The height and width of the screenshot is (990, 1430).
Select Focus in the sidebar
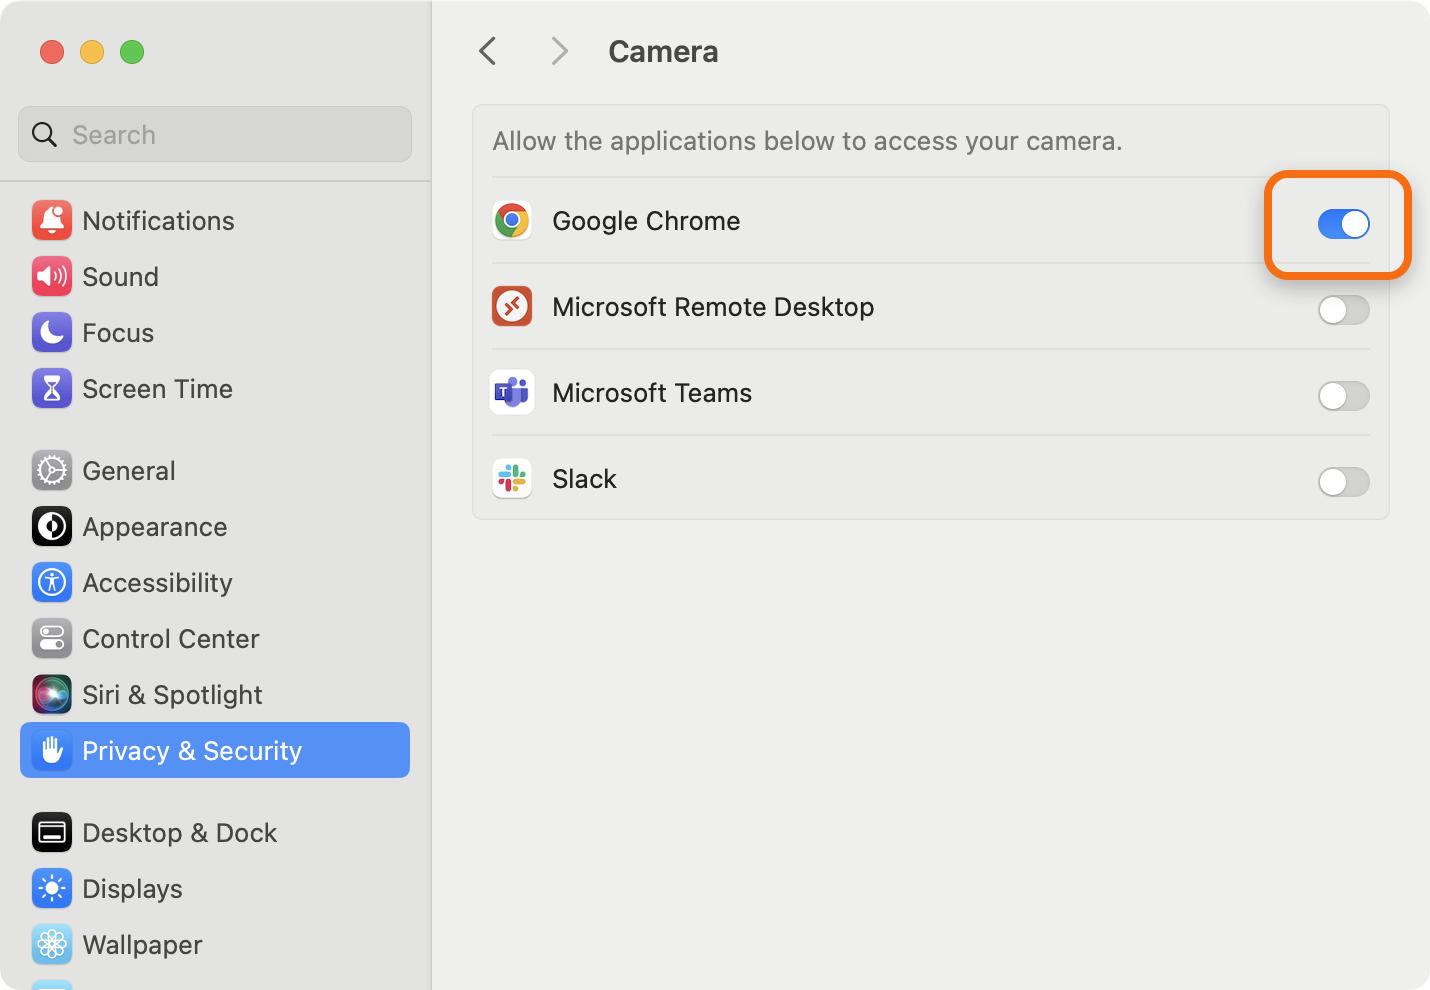tap(215, 333)
